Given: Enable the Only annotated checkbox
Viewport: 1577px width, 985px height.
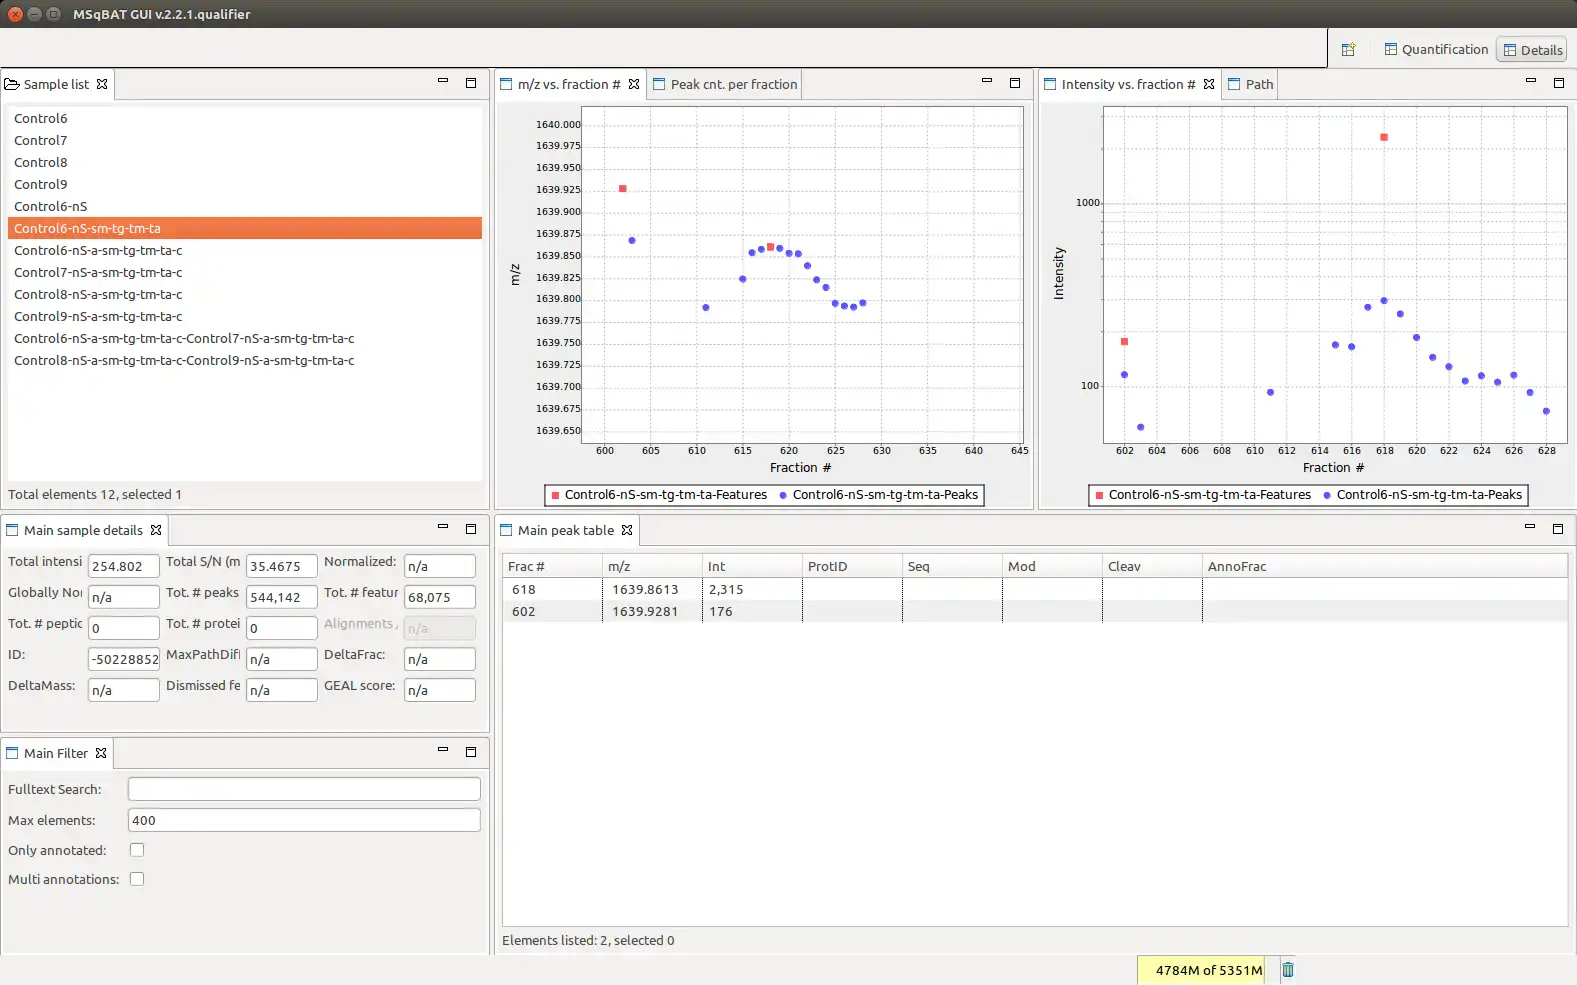Looking at the screenshot, I should click(137, 850).
